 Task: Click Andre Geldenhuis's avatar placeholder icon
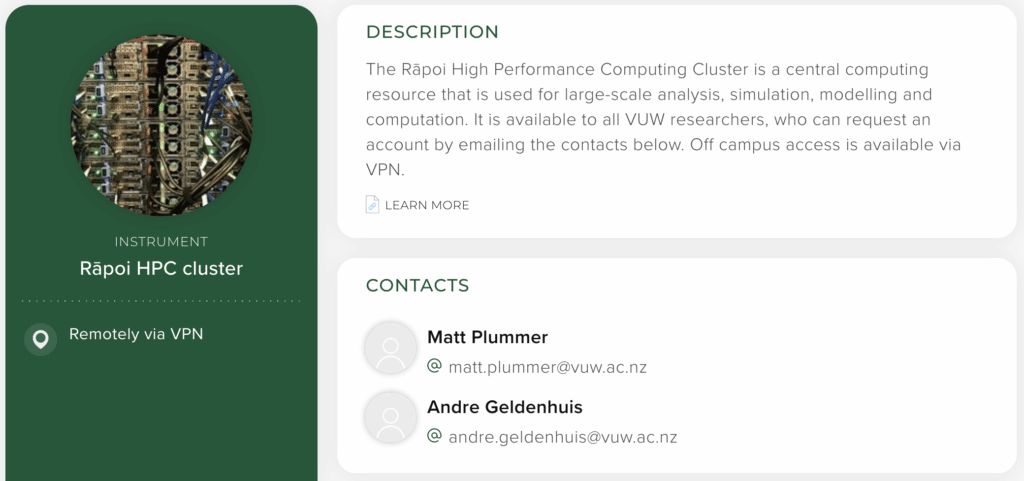click(x=391, y=418)
